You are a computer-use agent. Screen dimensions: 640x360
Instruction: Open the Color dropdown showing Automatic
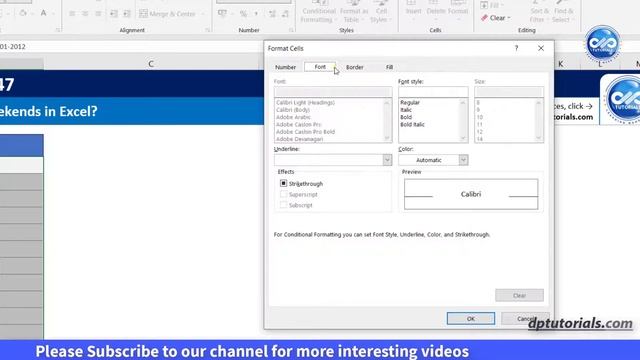tap(463, 160)
